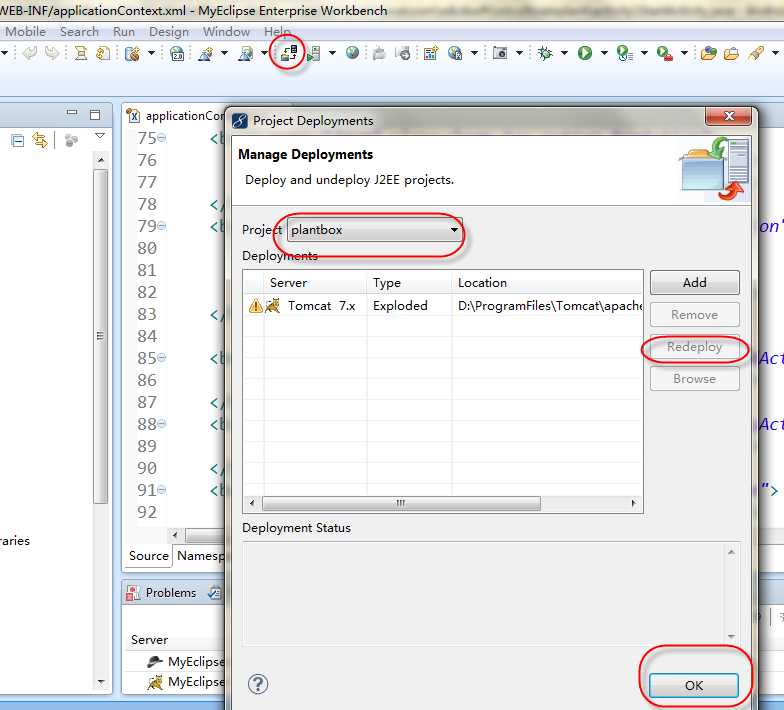This screenshot has height=710, width=784.
Task: Click line number 83 in the editor
Action: [147, 314]
